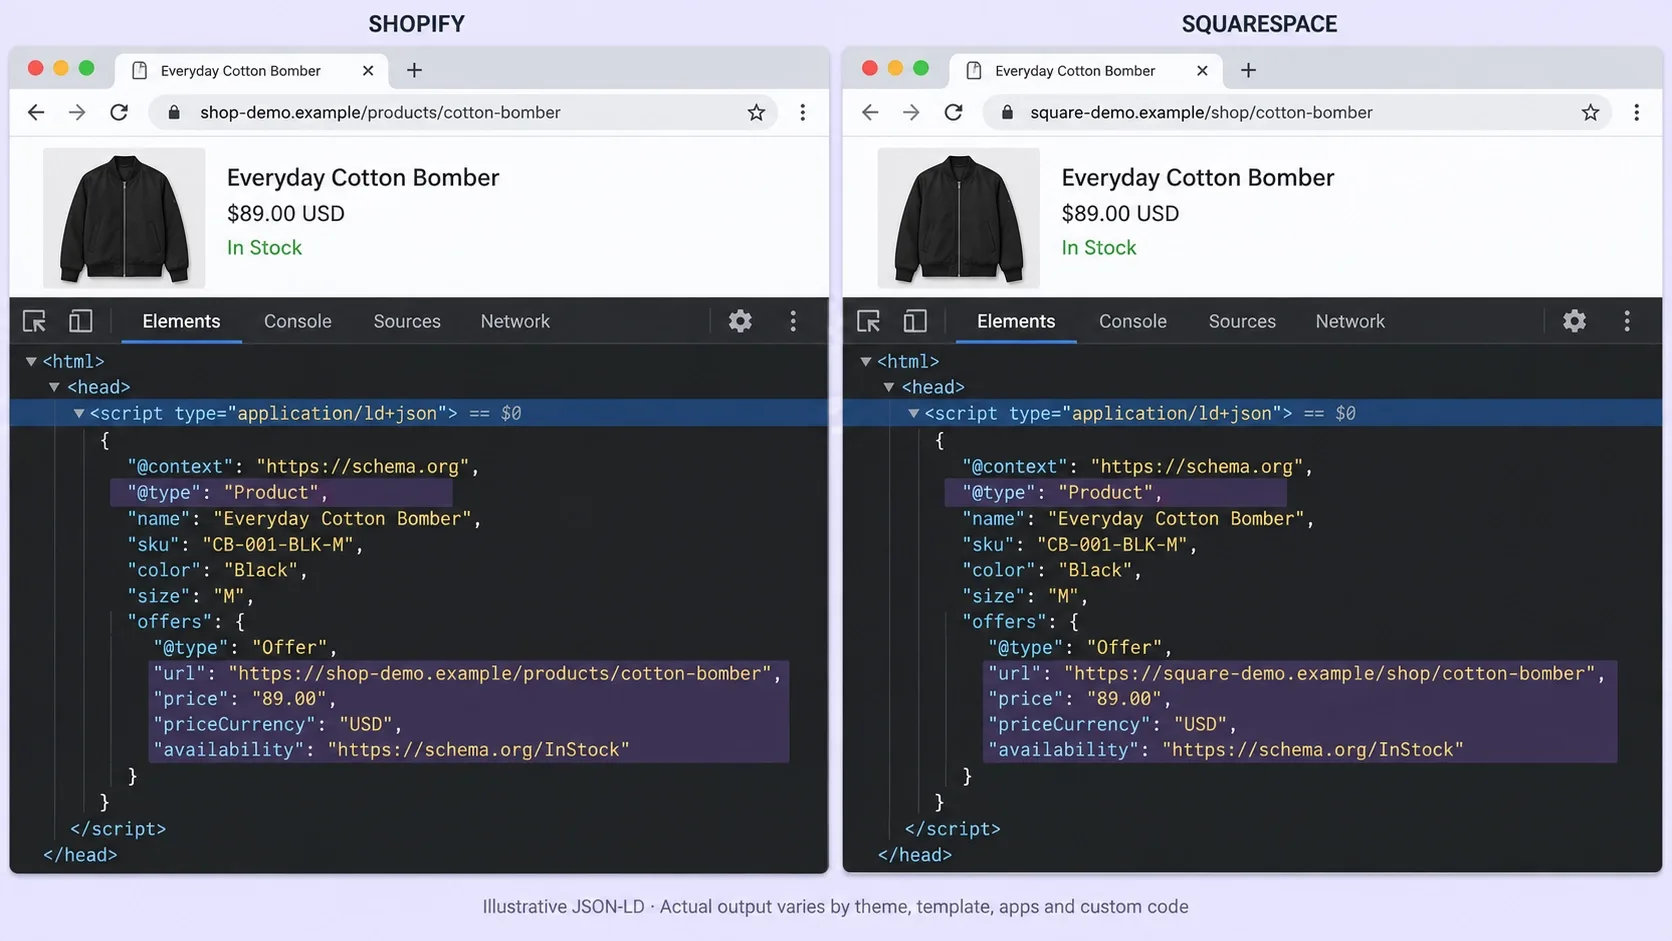1672x941 pixels.
Task: Open the Network tab in Squarespace DevTools
Action: [x=1350, y=321]
